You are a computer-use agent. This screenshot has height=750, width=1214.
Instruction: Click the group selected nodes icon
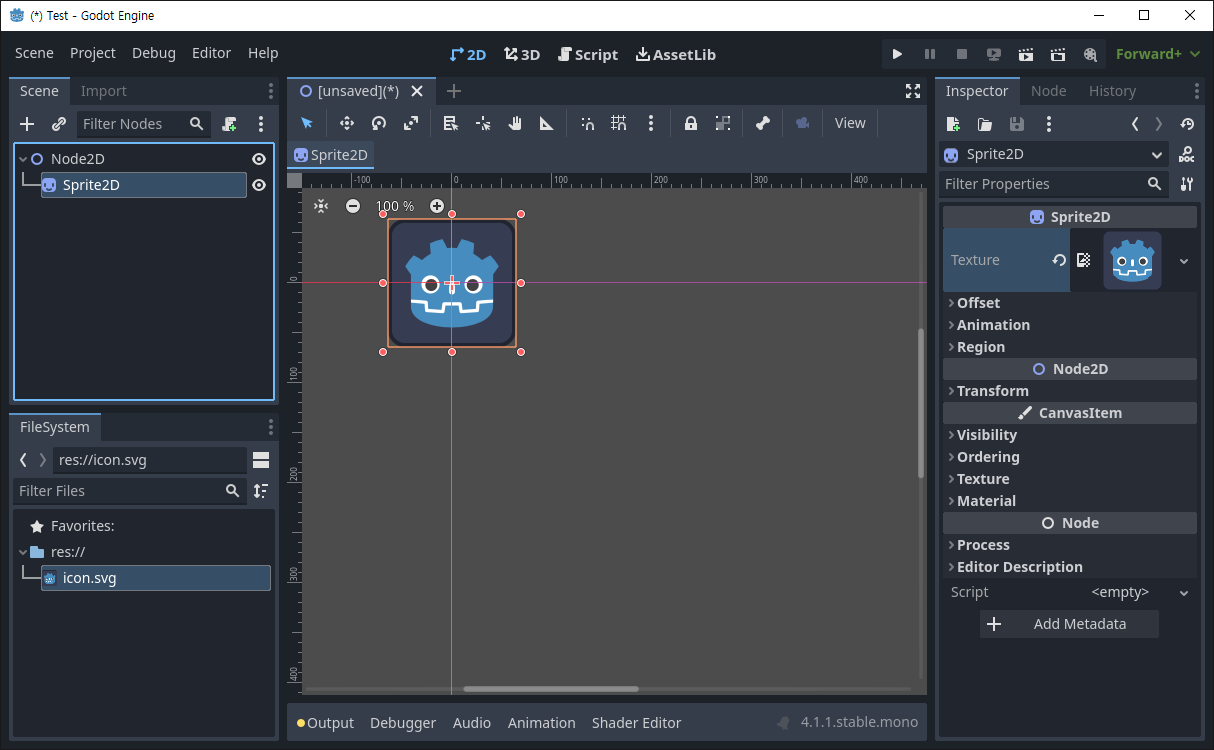pos(723,123)
